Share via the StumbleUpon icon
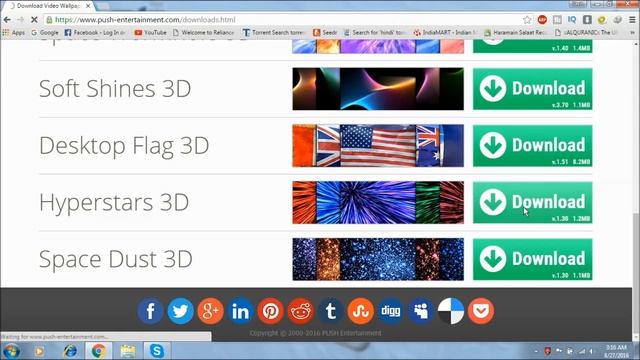The height and width of the screenshot is (360, 640). tap(360, 311)
